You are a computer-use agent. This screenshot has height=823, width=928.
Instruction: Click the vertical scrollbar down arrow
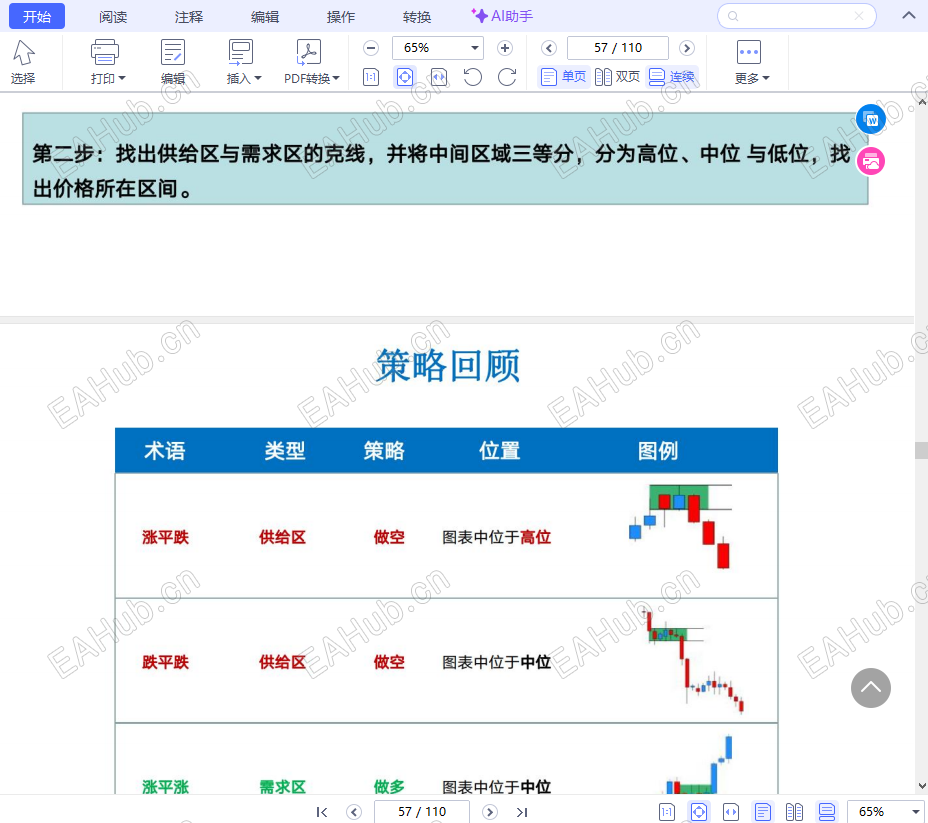pyautogui.click(x=921, y=786)
